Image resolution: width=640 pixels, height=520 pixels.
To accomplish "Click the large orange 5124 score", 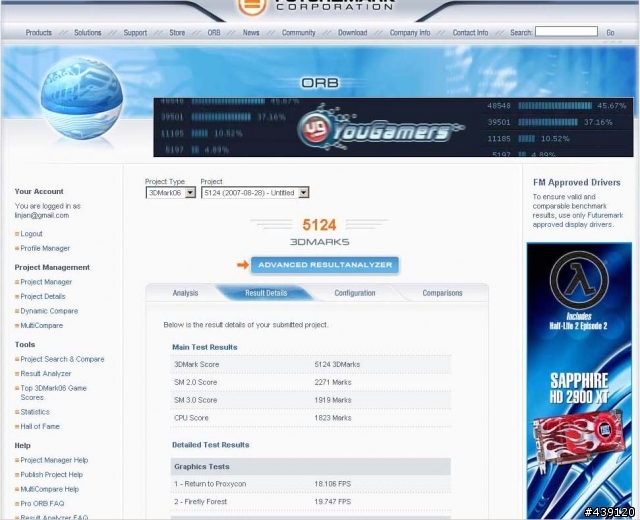I will point(319,225).
